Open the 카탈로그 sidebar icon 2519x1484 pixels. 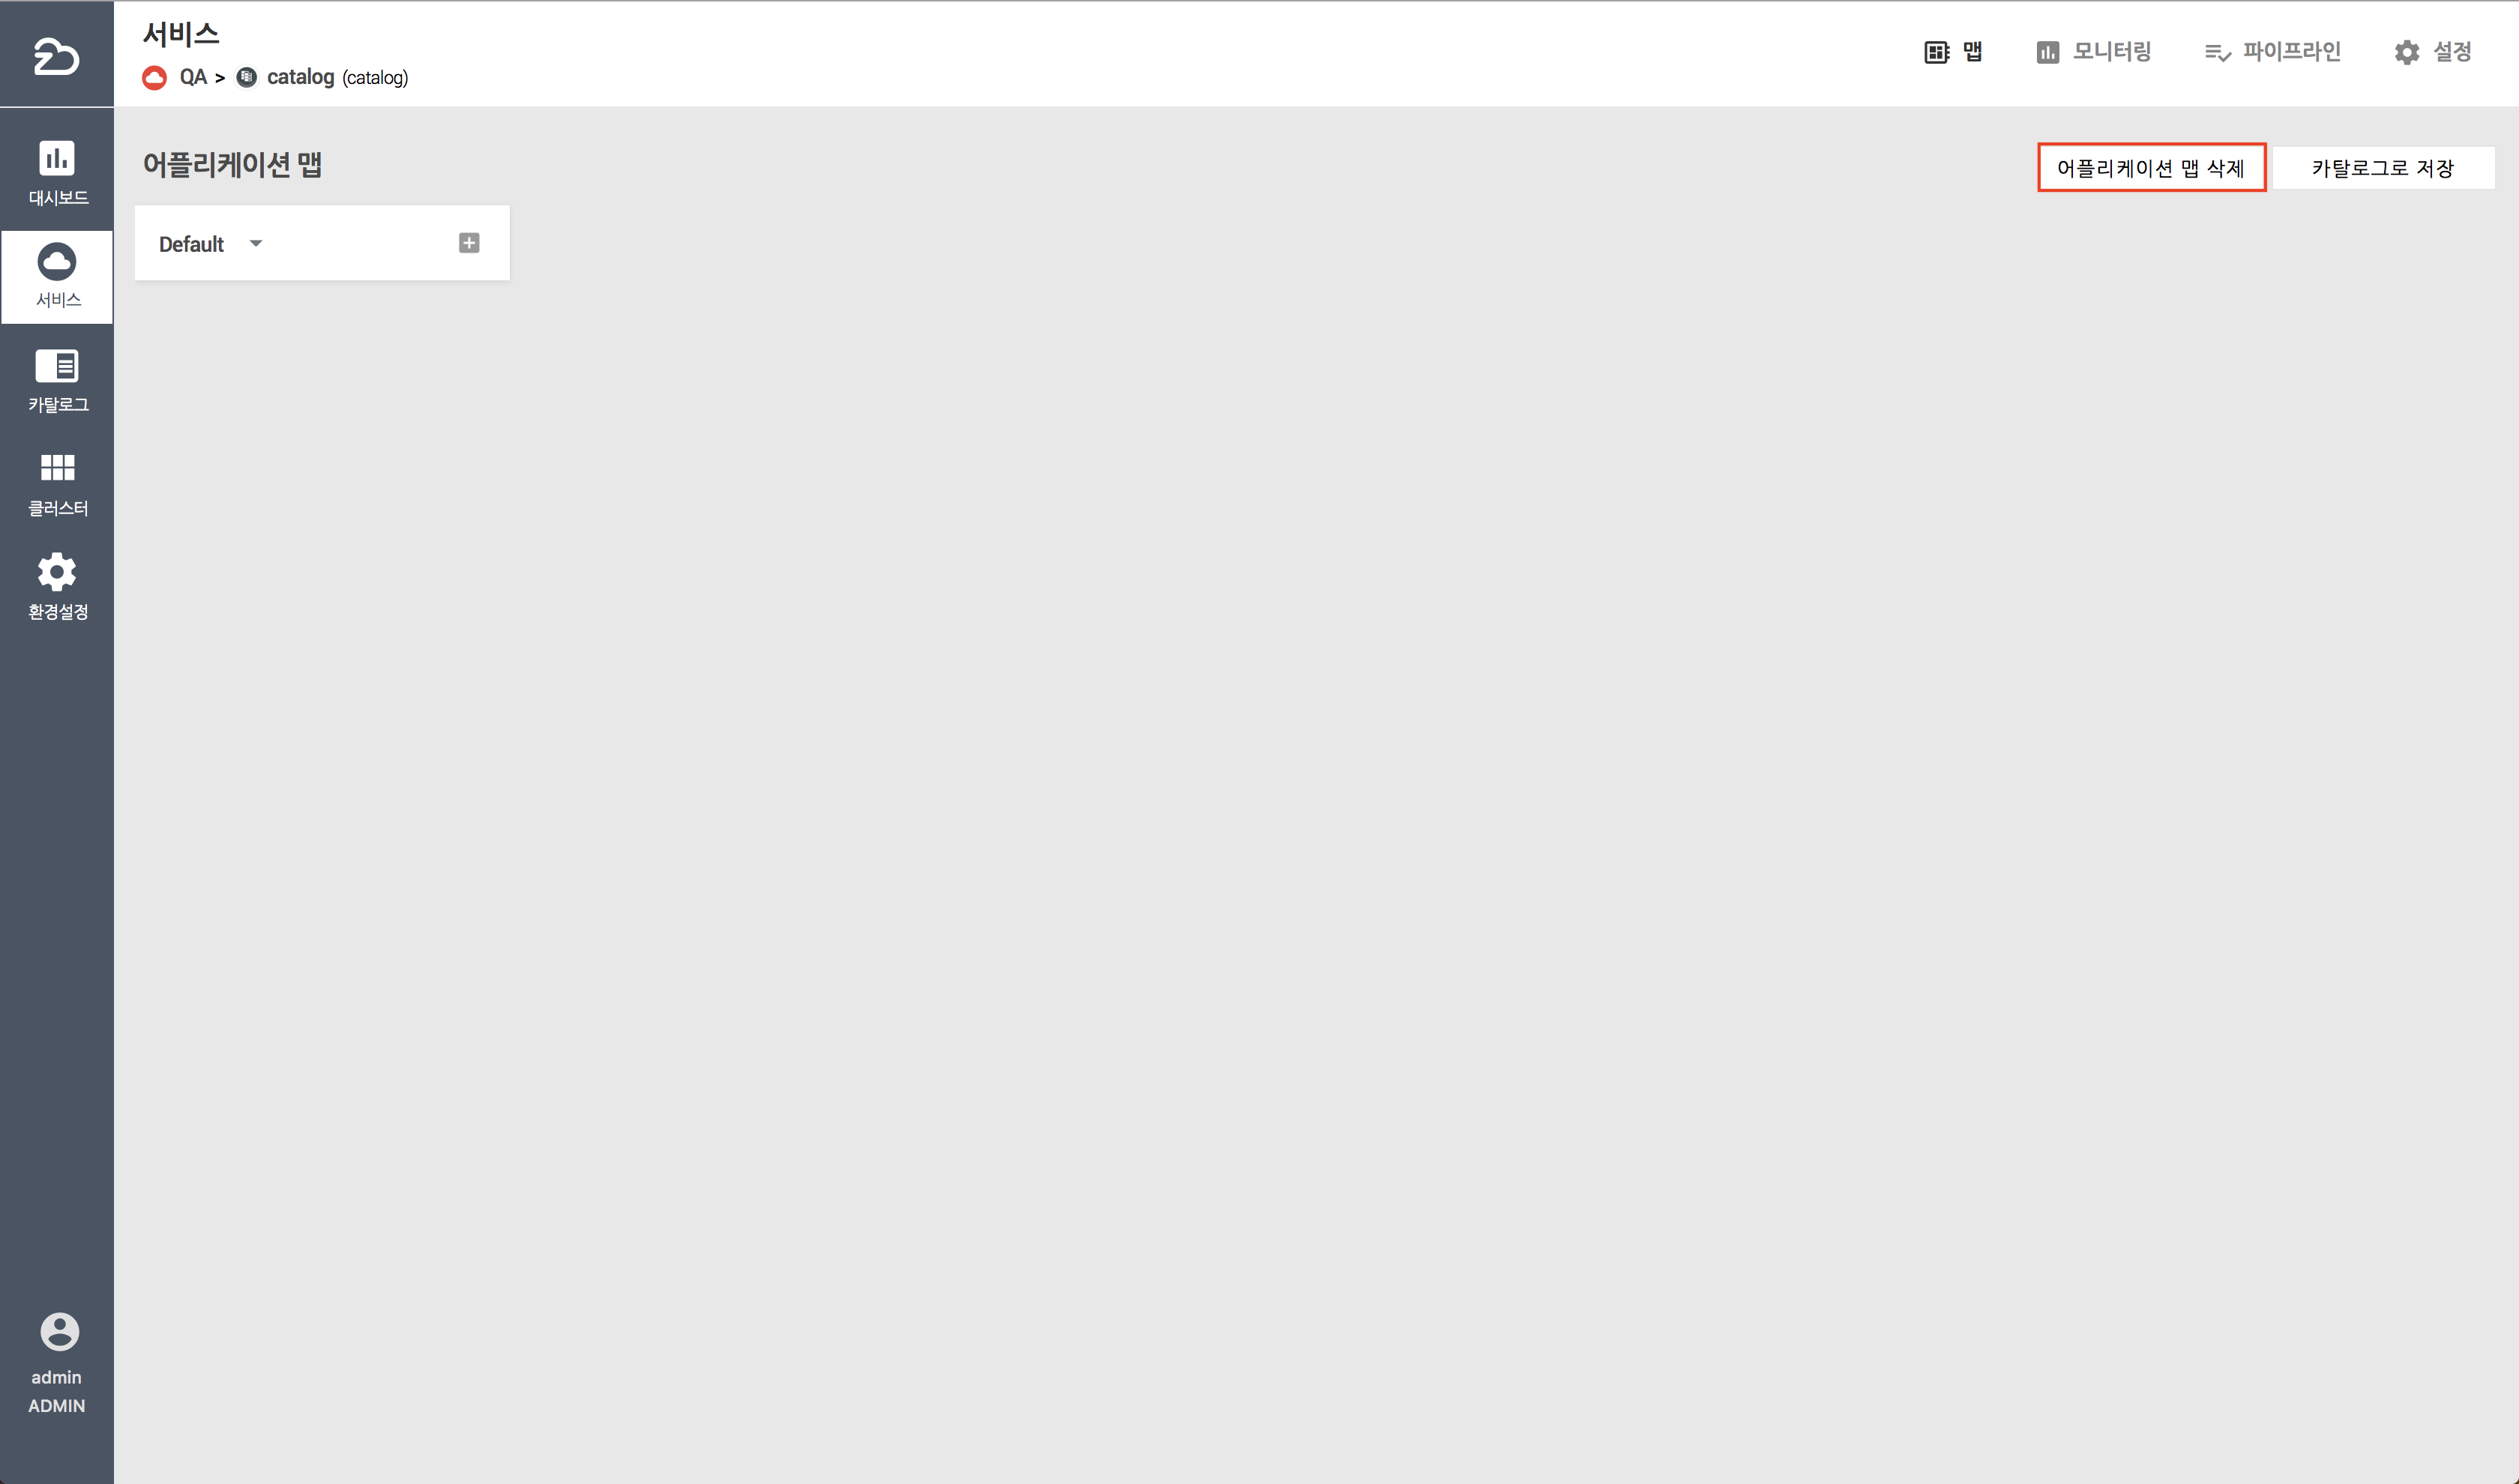coord(57,366)
